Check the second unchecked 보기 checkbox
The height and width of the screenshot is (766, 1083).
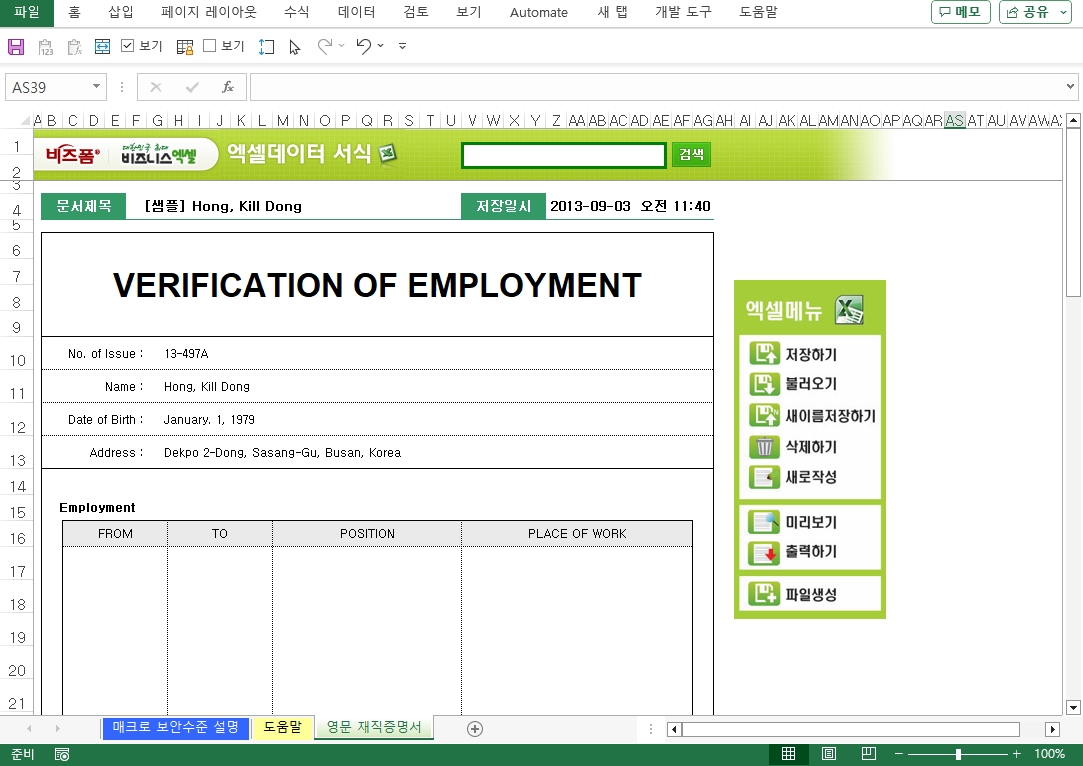coord(209,46)
